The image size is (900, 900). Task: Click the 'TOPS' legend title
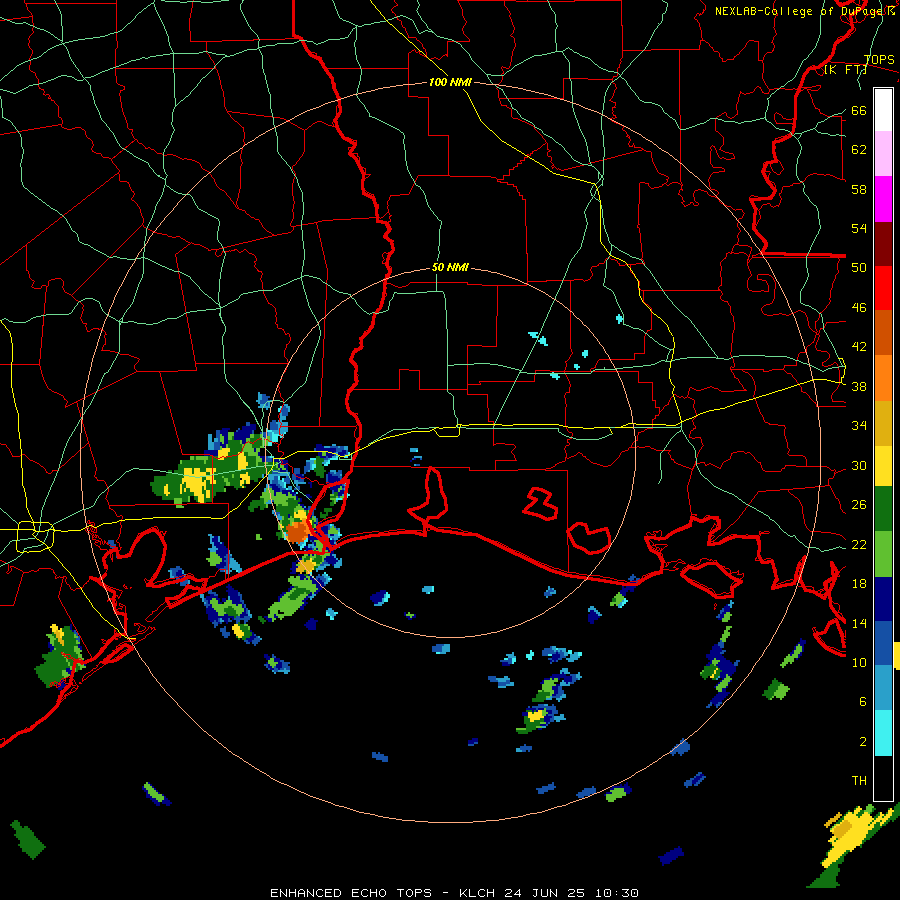(879, 59)
